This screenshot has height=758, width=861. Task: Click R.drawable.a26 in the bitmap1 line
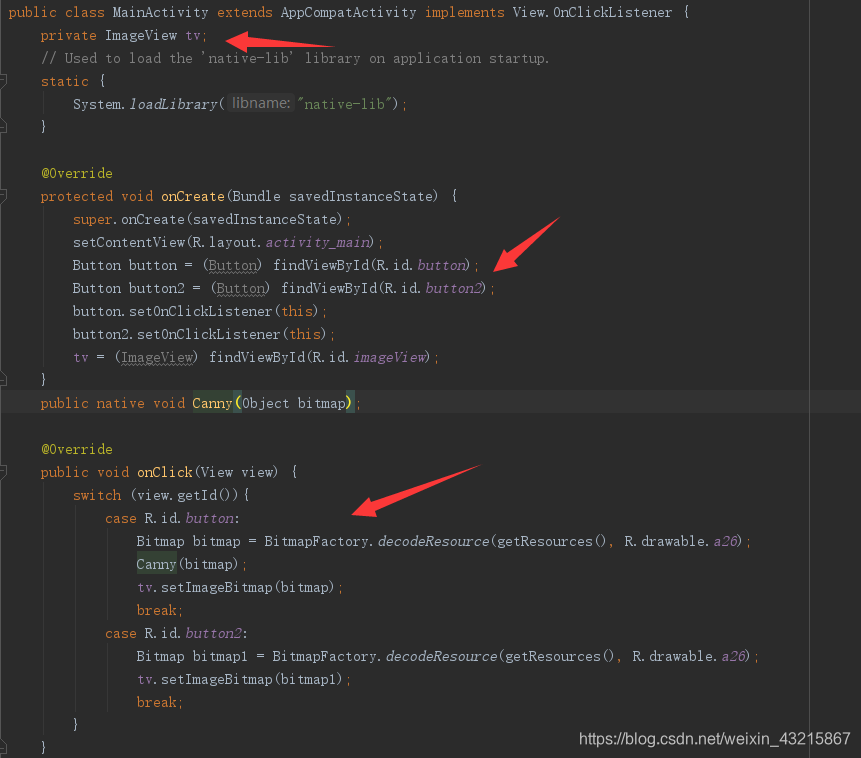pyautogui.click(x=689, y=656)
